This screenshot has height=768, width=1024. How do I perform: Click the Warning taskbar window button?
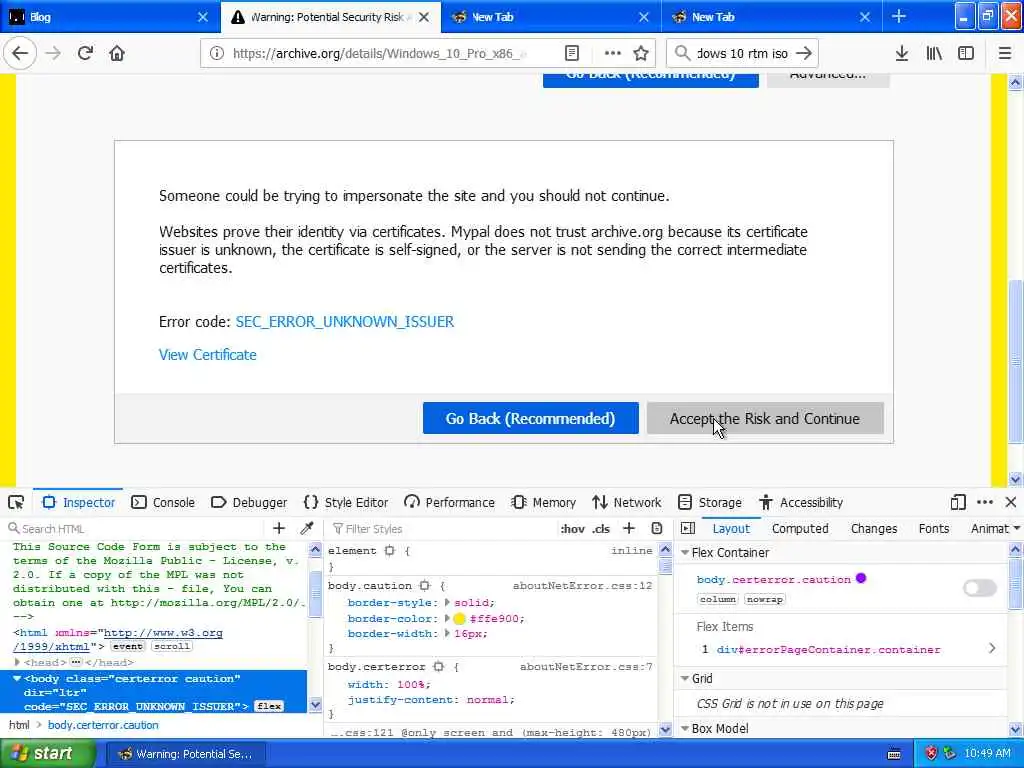pyautogui.click(x=185, y=754)
